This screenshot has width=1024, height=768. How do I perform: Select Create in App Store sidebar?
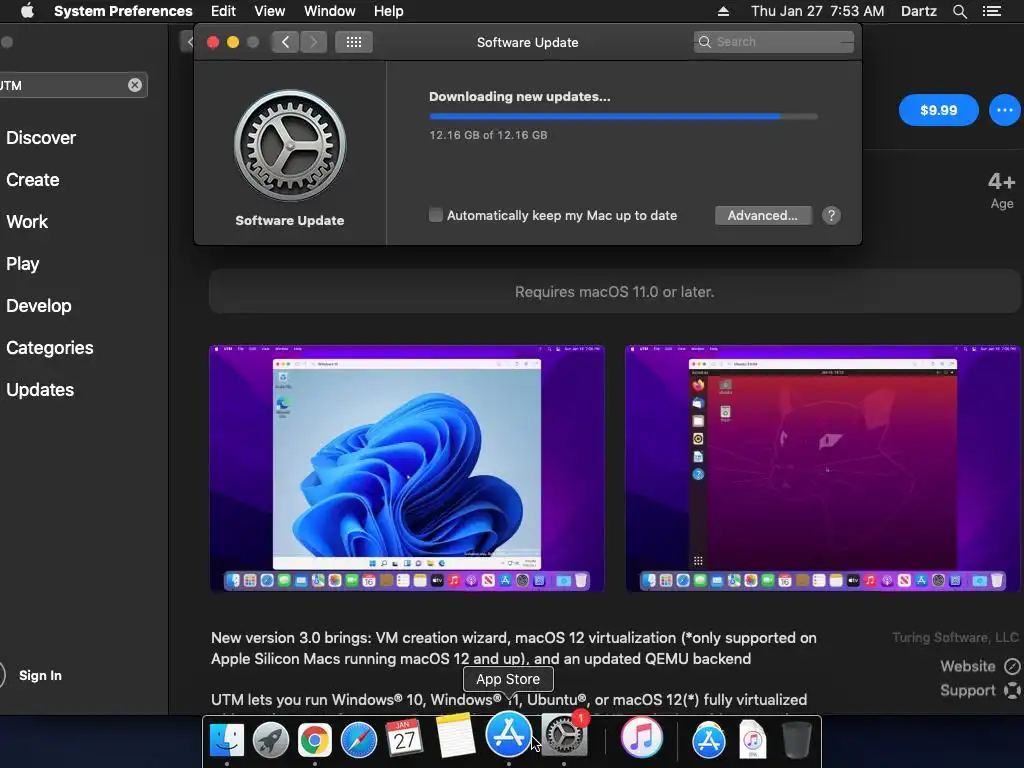(x=33, y=180)
